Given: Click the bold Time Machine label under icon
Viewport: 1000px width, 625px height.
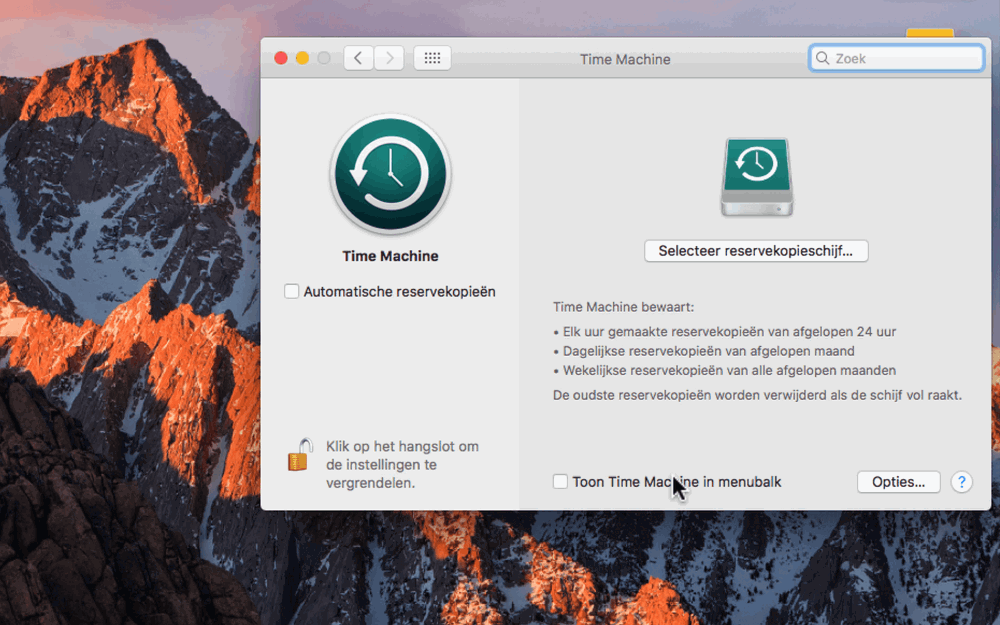Looking at the screenshot, I should [x=390, y=256].
